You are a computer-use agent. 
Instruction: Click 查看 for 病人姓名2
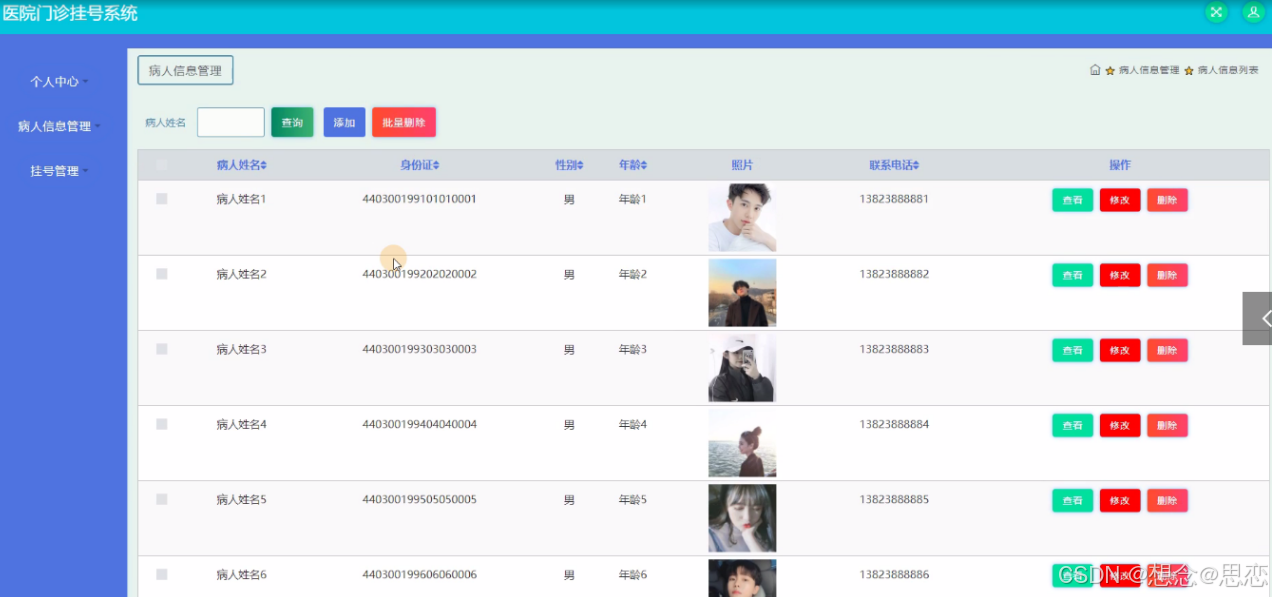tap(1072, 275)
